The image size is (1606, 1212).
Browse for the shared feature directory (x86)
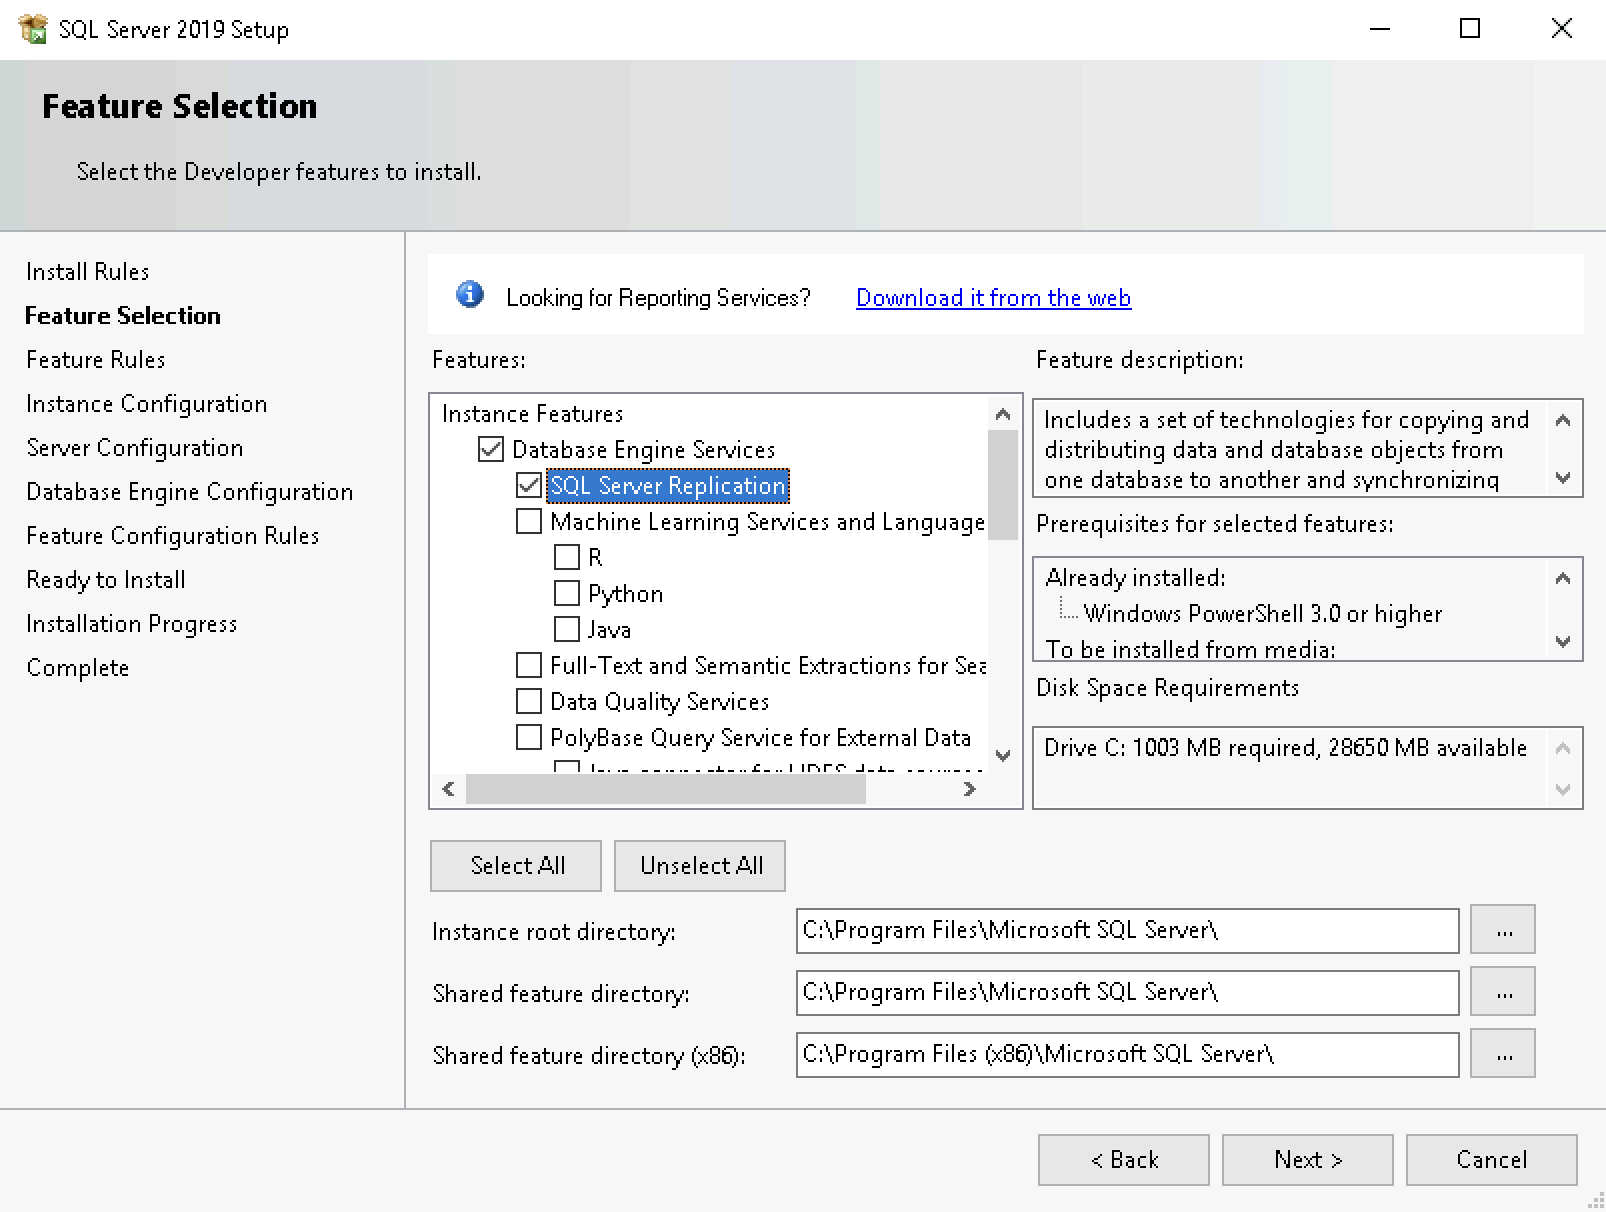tap(1503, 1055)
